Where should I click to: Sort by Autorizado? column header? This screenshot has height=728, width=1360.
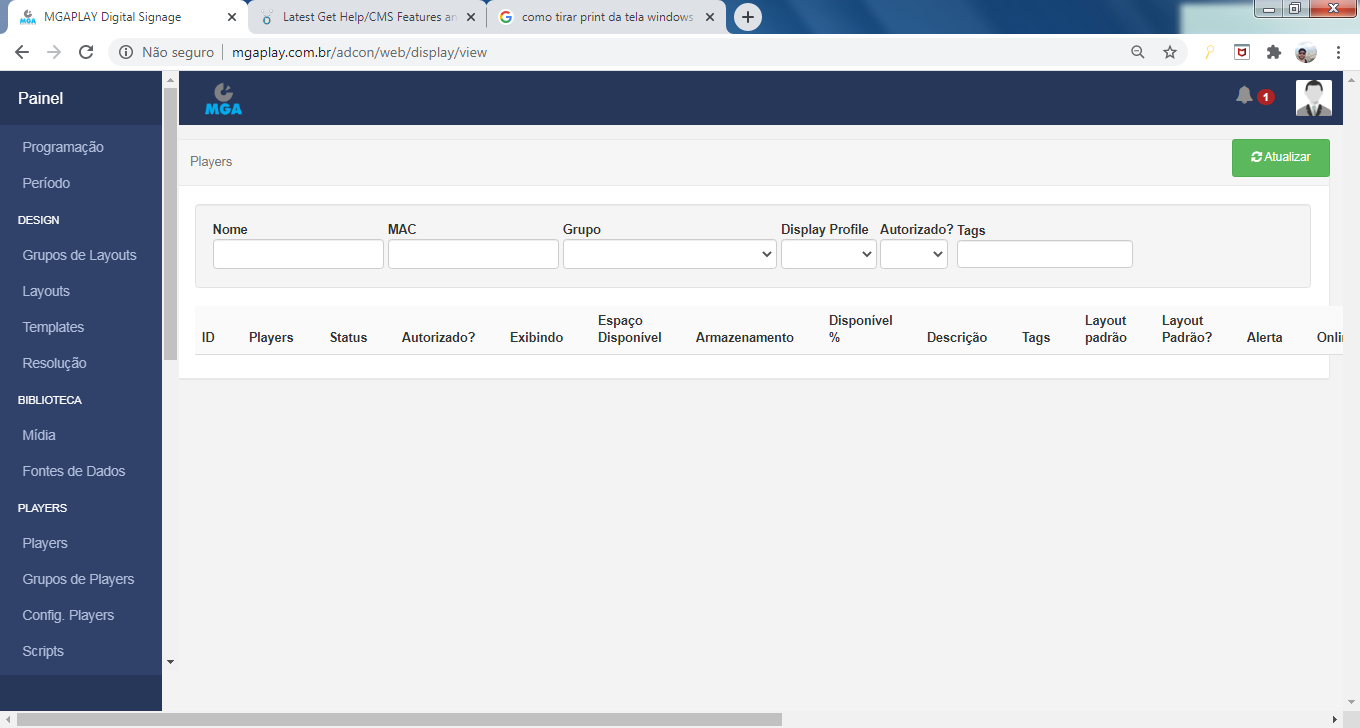pos(438,337)
